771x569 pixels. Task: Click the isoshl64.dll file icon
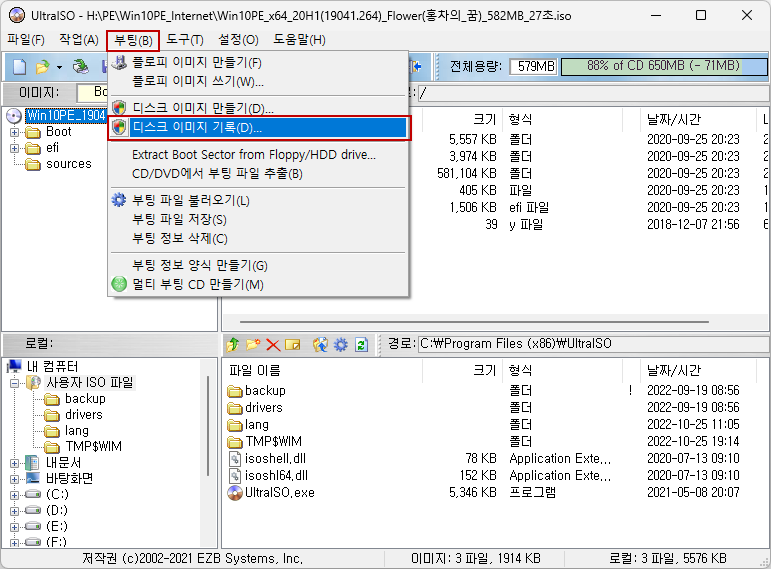click(x=235, y=476)
